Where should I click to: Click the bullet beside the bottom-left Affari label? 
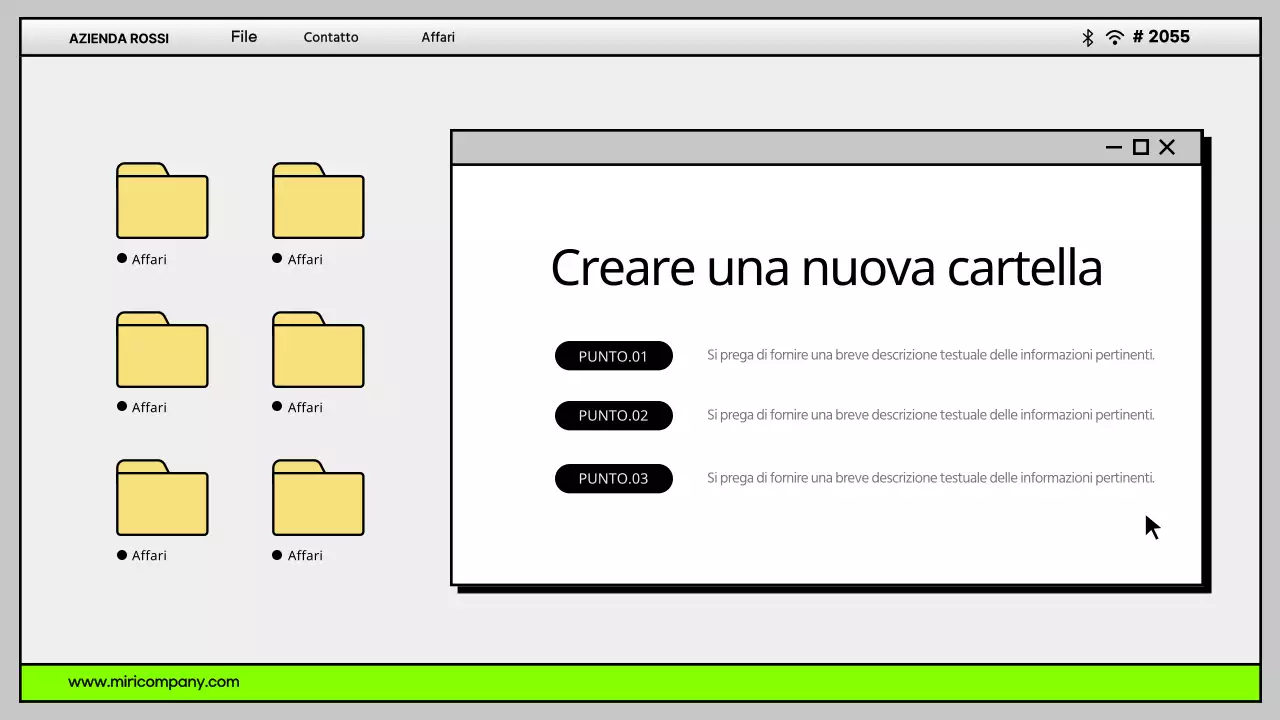(x=123, y=554)
